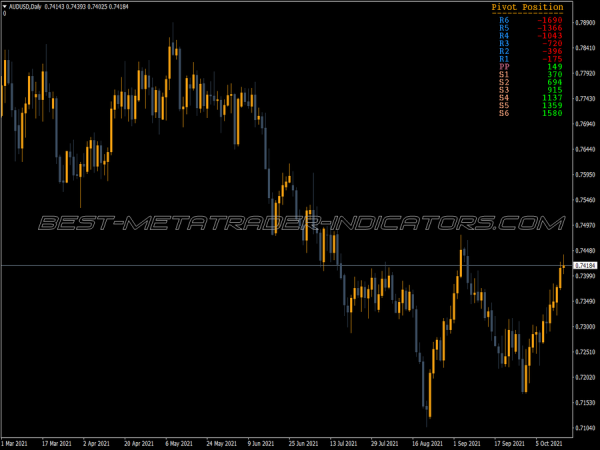Click the 29 Jul 2021 date label
This screenshot has height=450, width=600.
point(385,443)
